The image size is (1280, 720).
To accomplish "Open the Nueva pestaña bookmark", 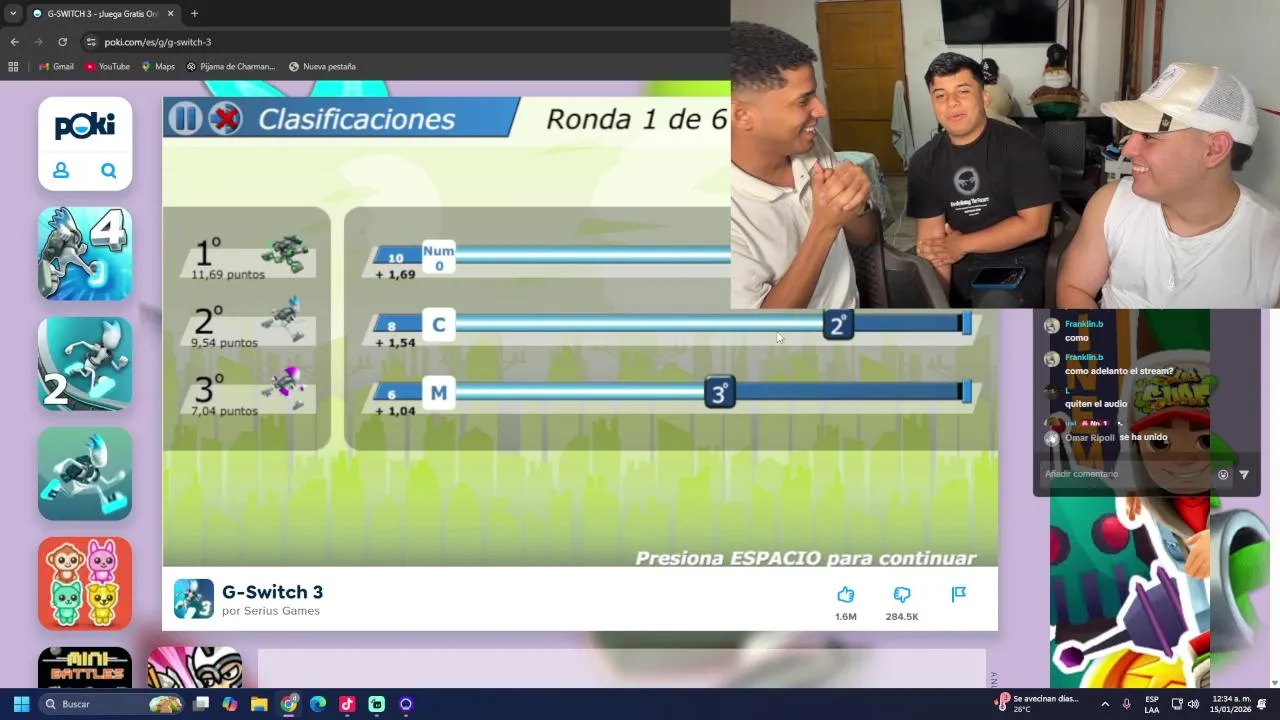I will [x=322, y=66].
